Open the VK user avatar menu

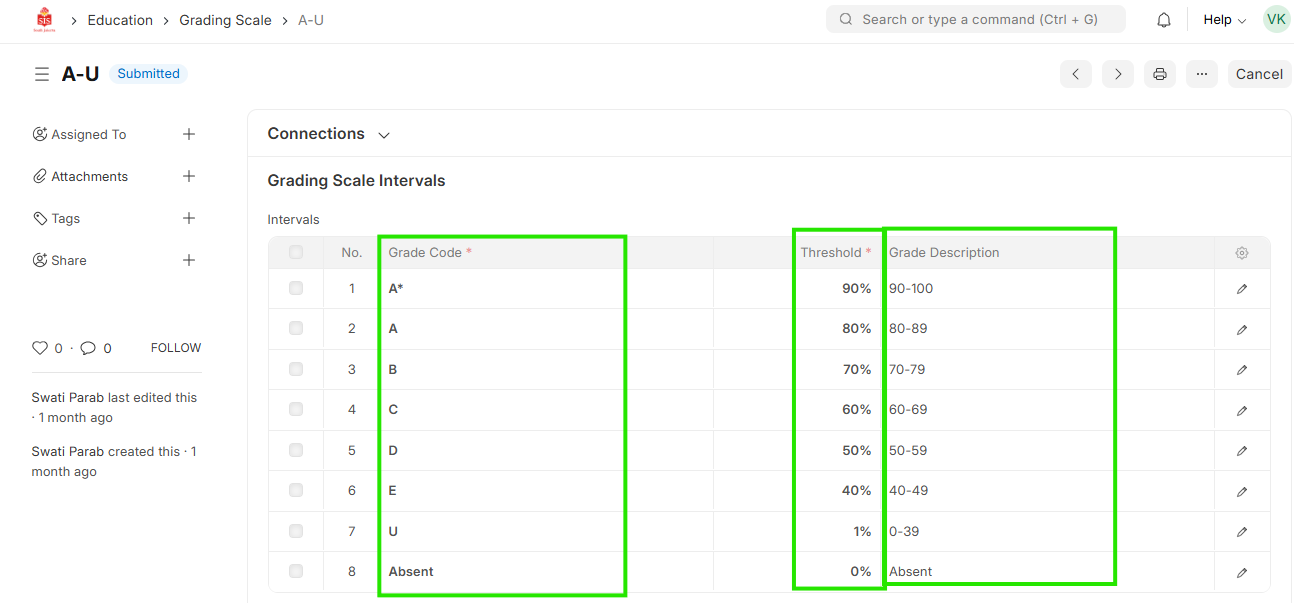[x=1276, y=20]
